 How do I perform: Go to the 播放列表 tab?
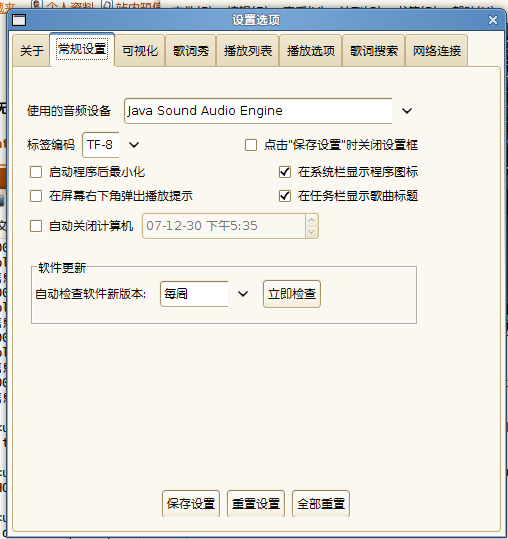point(248,51)
